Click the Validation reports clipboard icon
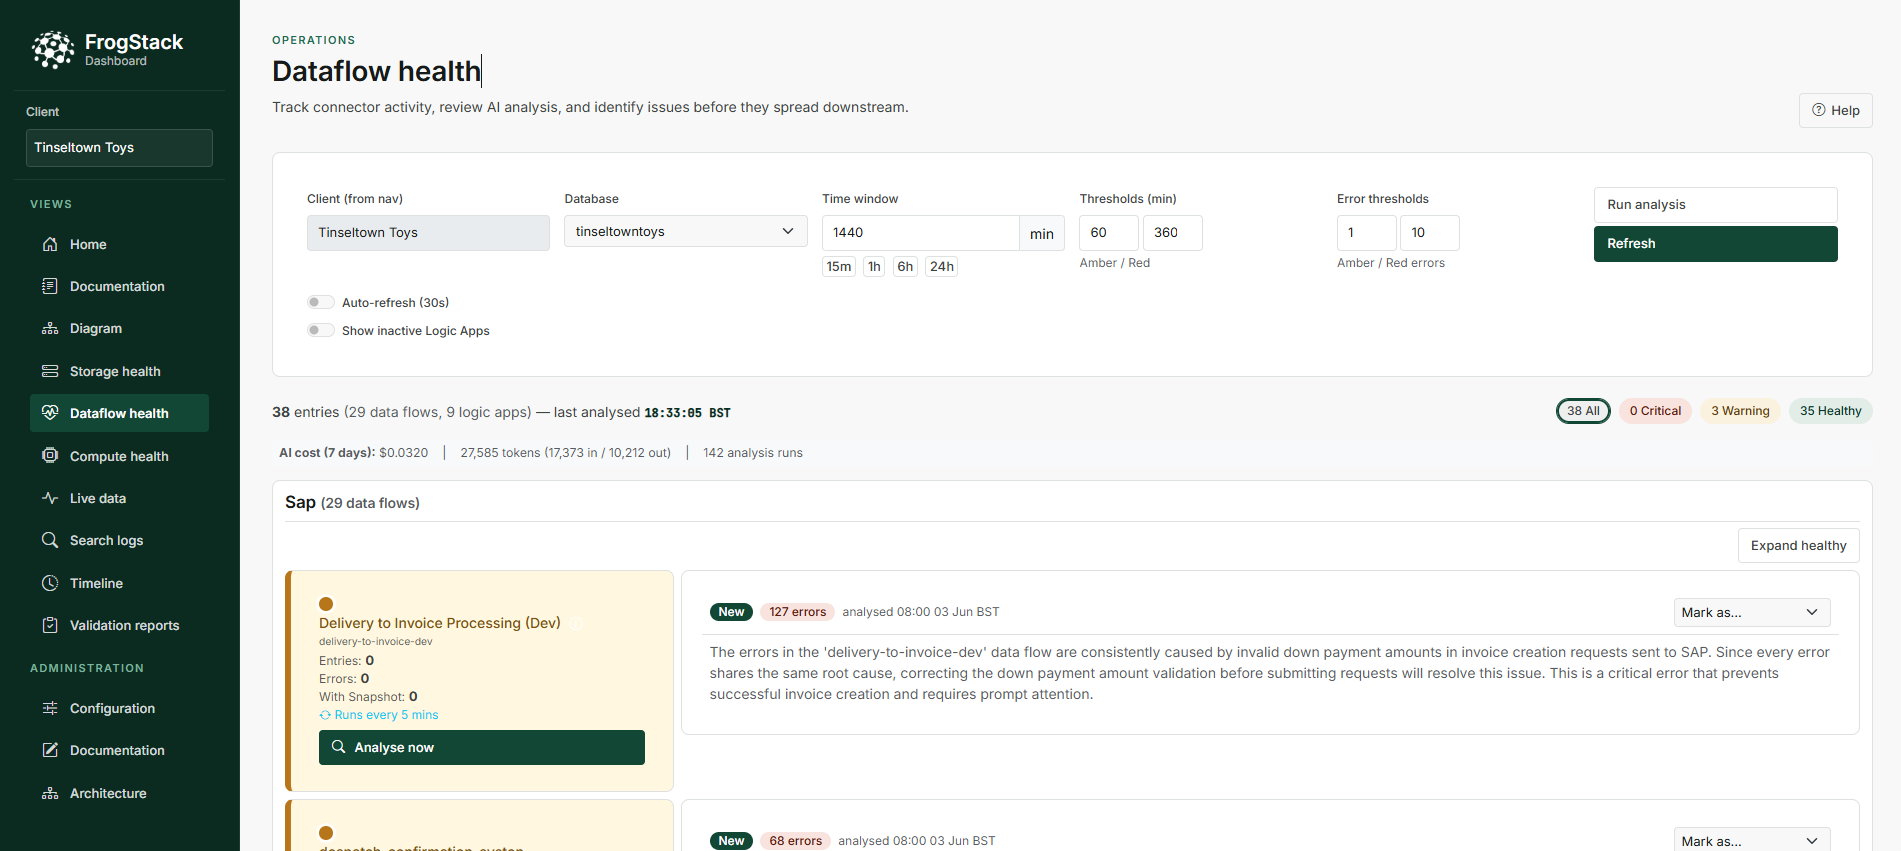 point(50,625)
